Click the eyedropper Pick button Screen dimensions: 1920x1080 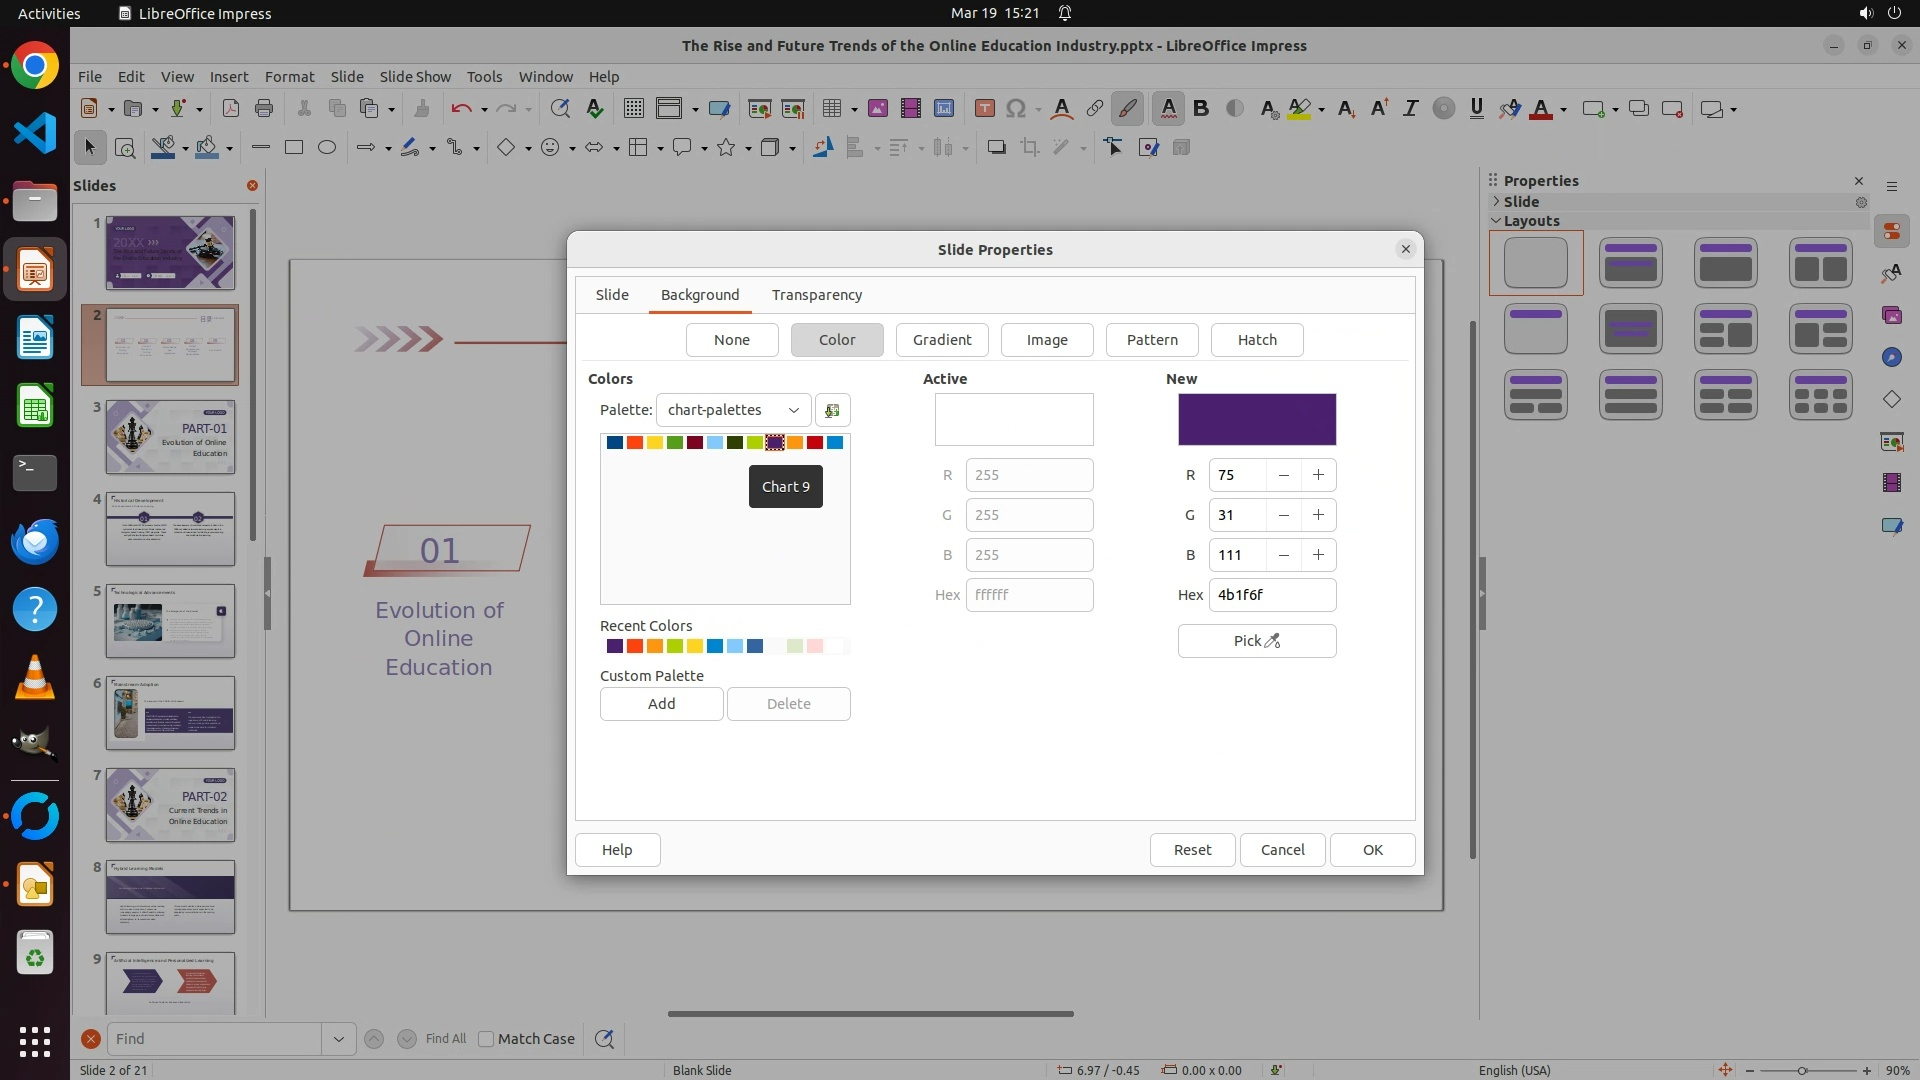[x=1256, y=641]
